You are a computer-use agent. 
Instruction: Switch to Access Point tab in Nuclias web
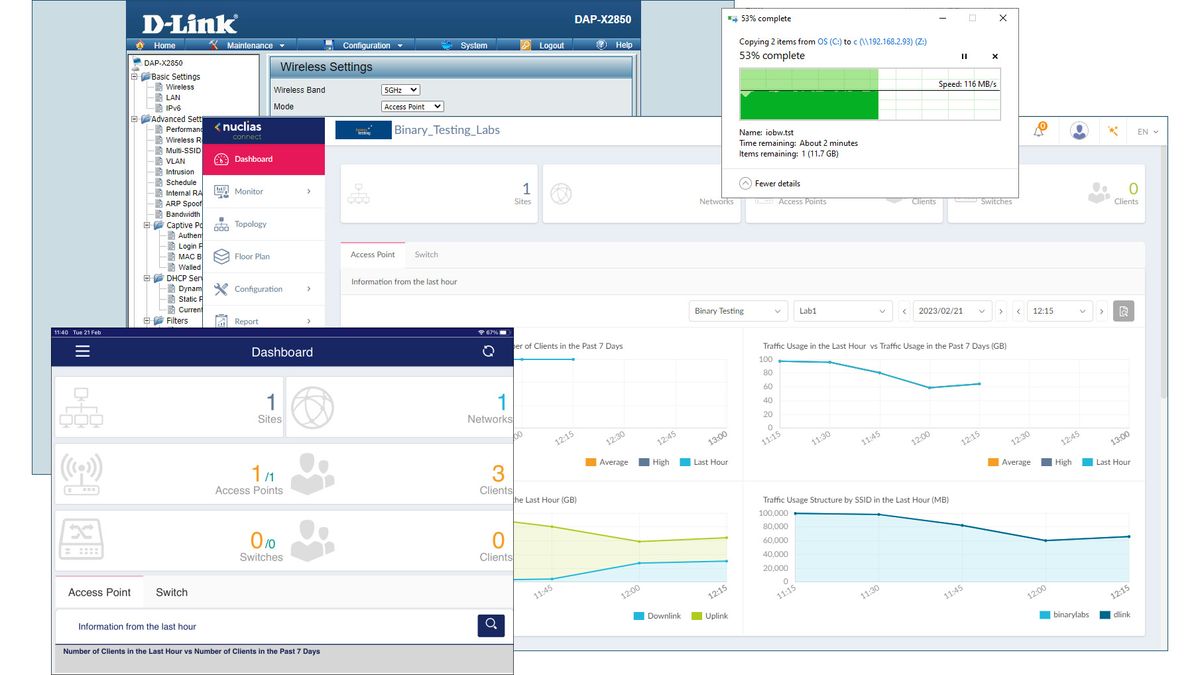[372, 255]
